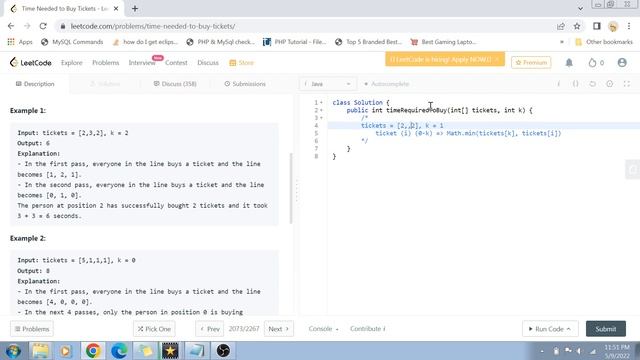Toggle Autocomplete in the editor

coord(387,84)
